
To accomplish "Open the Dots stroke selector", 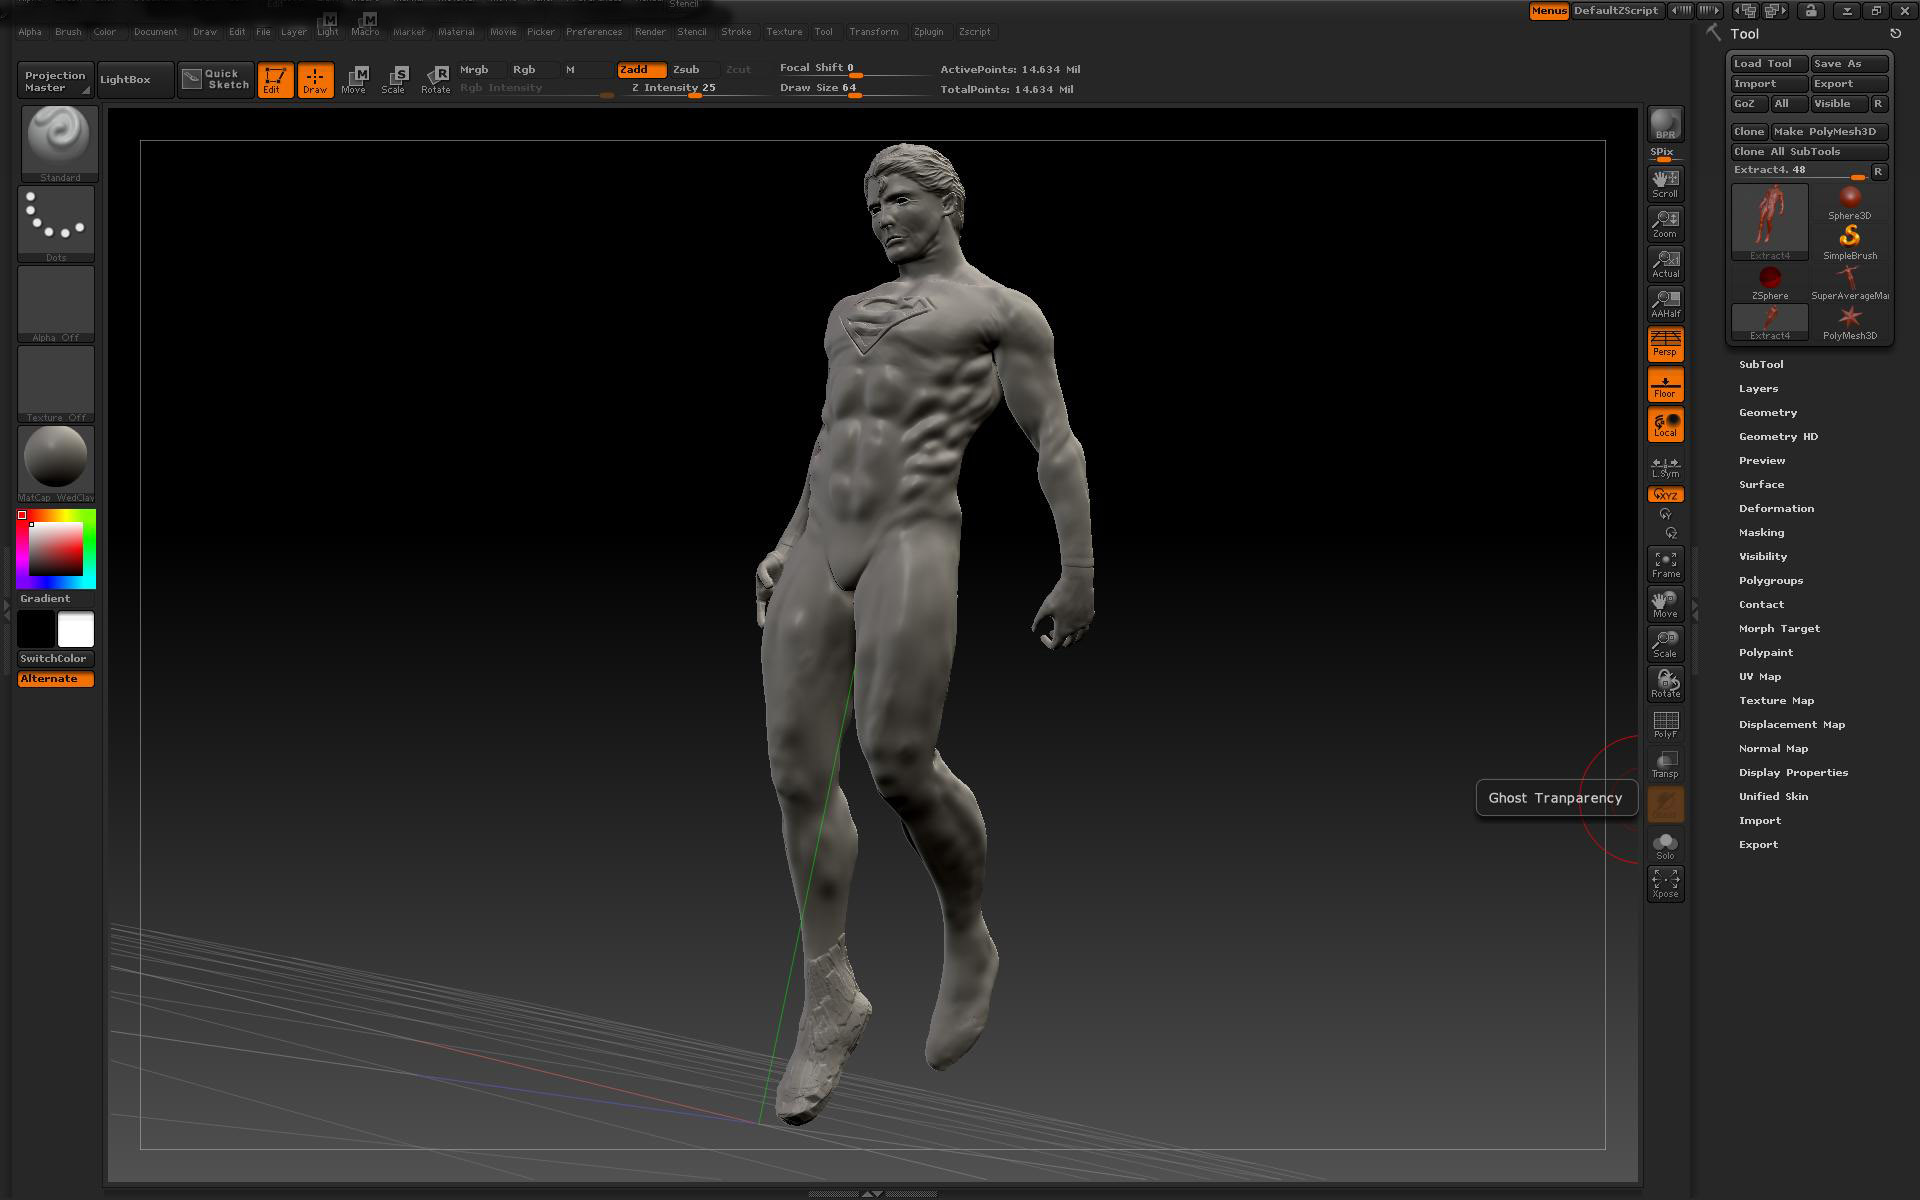I will click(56, 224).
